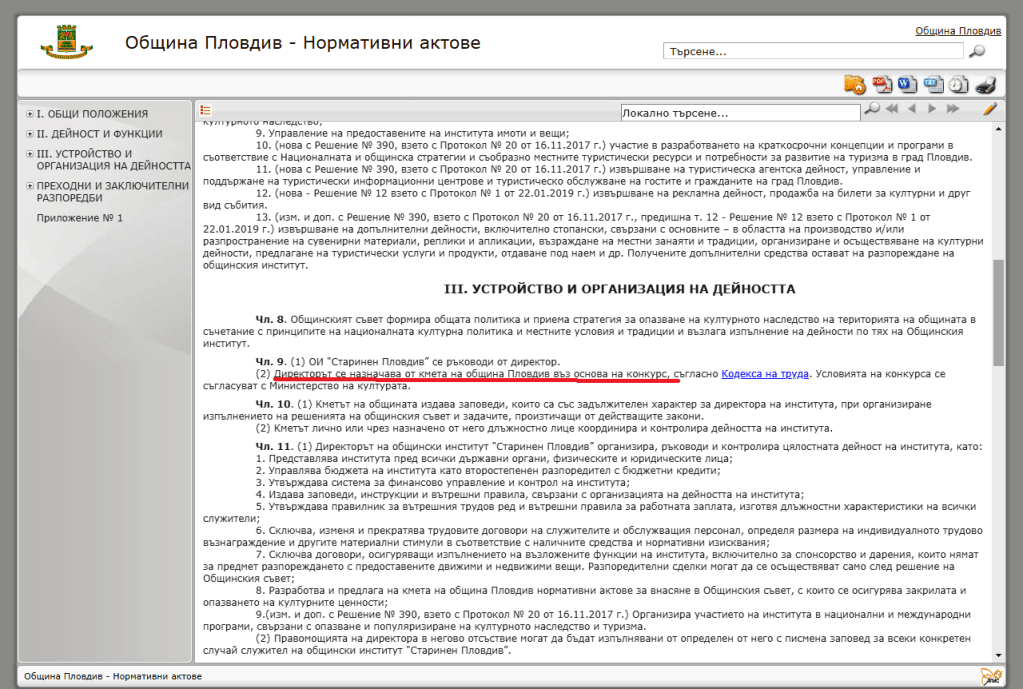This screenshot has height=689, width=1023.
Task: Click the home folder icon in toolbar
Action: tap(854, 84)
